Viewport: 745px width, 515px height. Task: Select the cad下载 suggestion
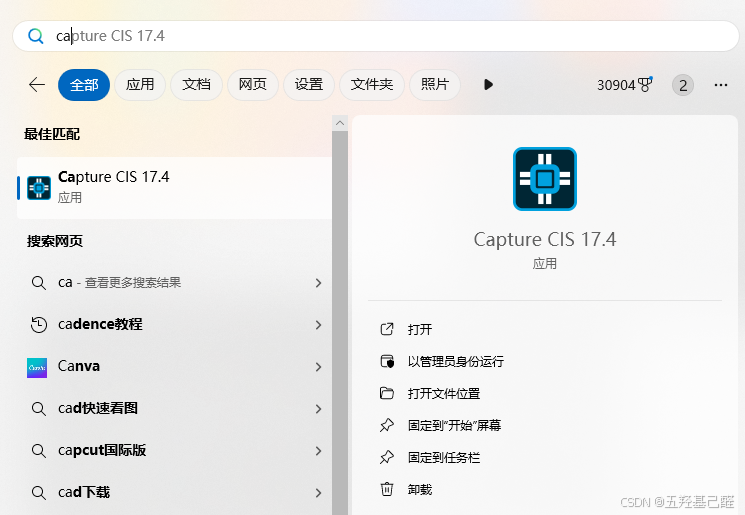click(174, 492)
